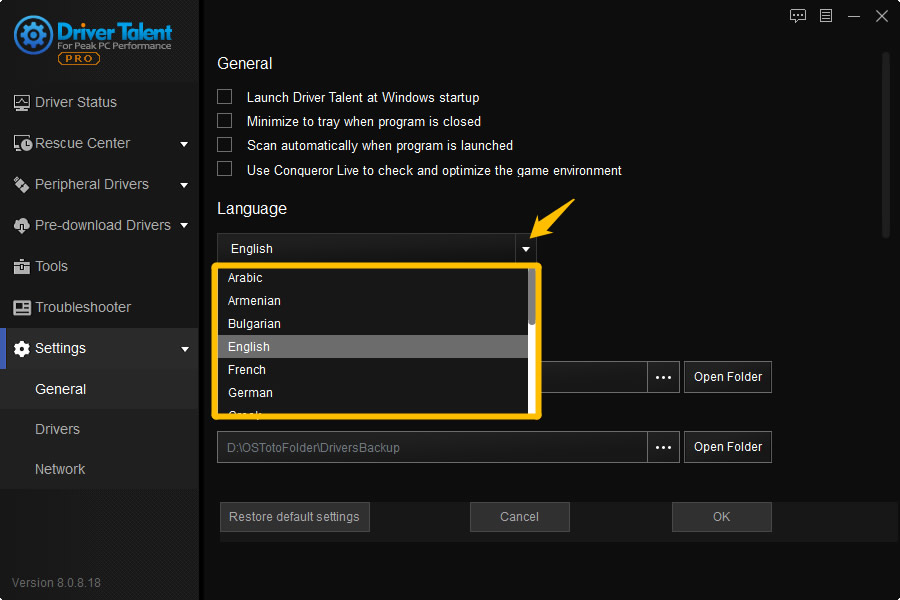Confirm settings with OK button

click(721, 517)
